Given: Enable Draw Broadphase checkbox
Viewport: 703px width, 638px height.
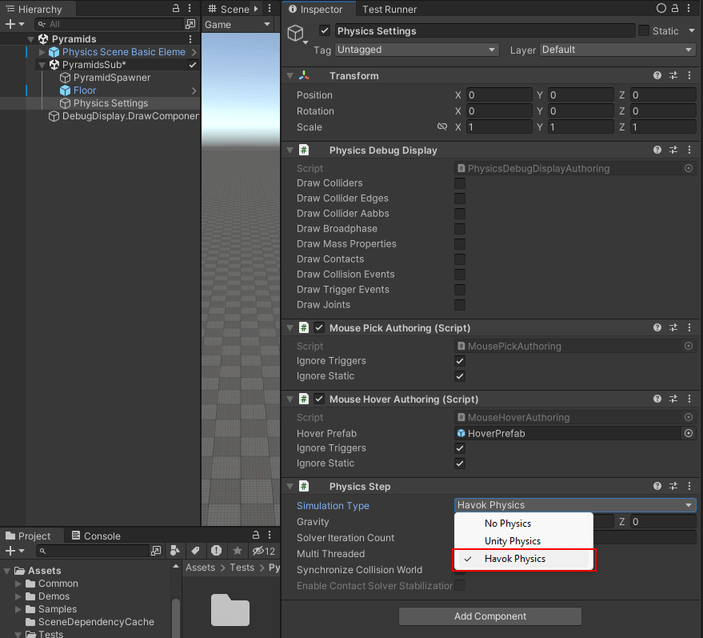Looking at the screenshot, I should [x=460, y=229].
